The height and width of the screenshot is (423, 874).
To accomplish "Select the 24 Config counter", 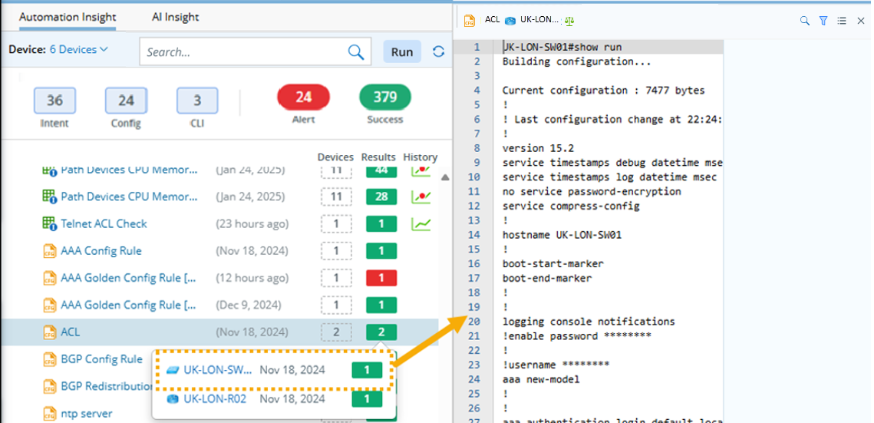I will 126,100.
